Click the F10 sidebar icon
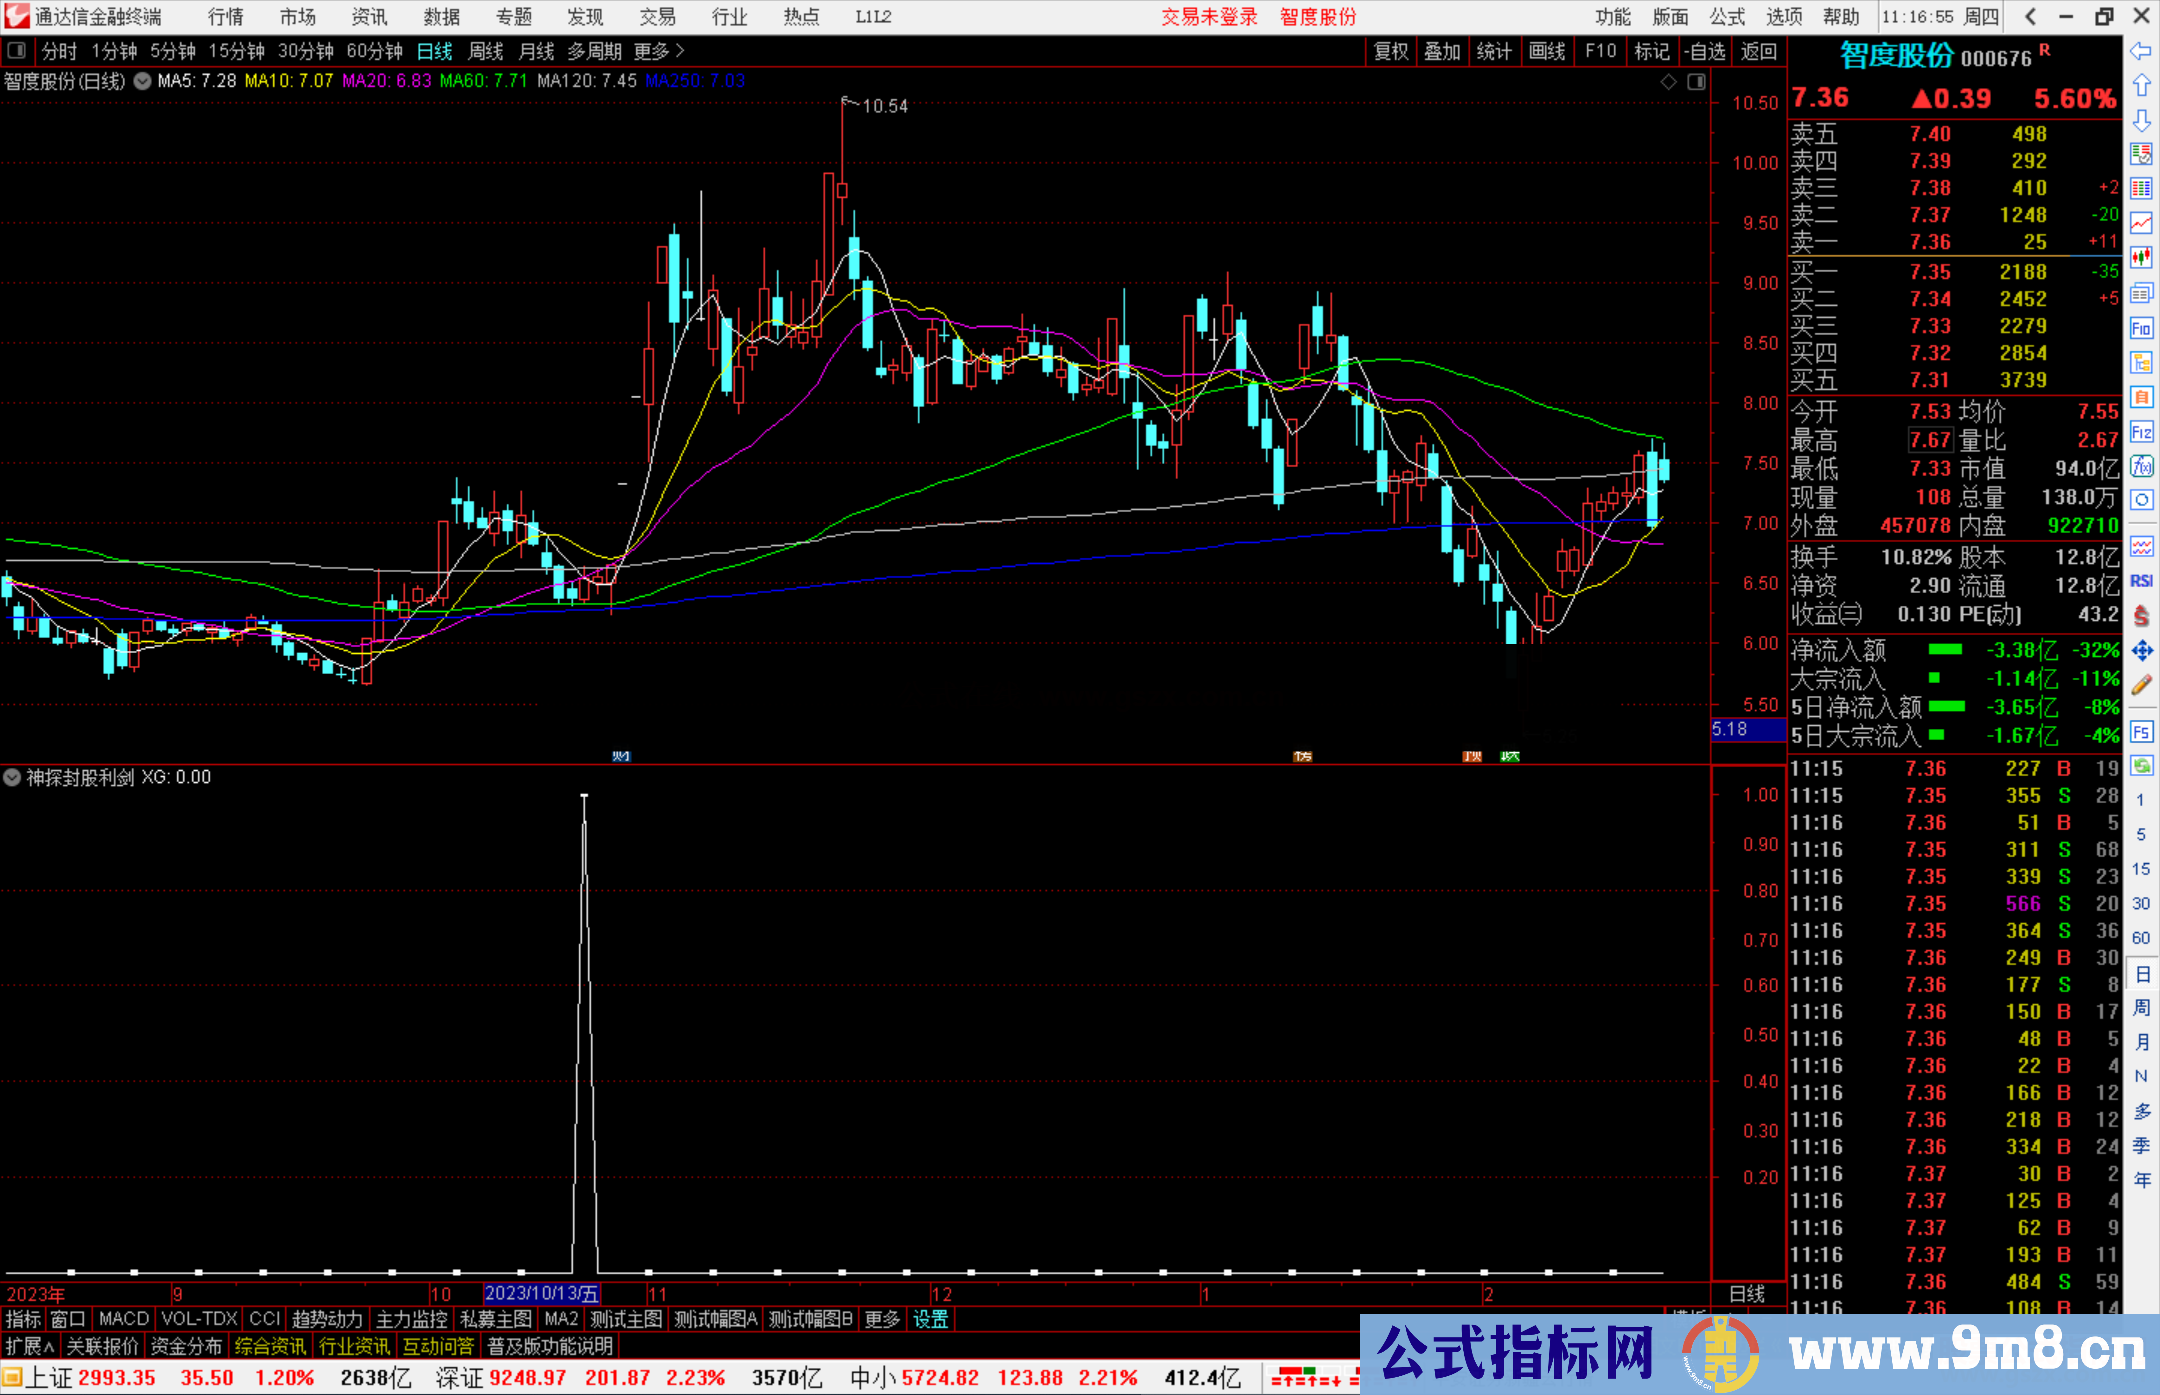 pyautogui.click(x=2141, y=328)
